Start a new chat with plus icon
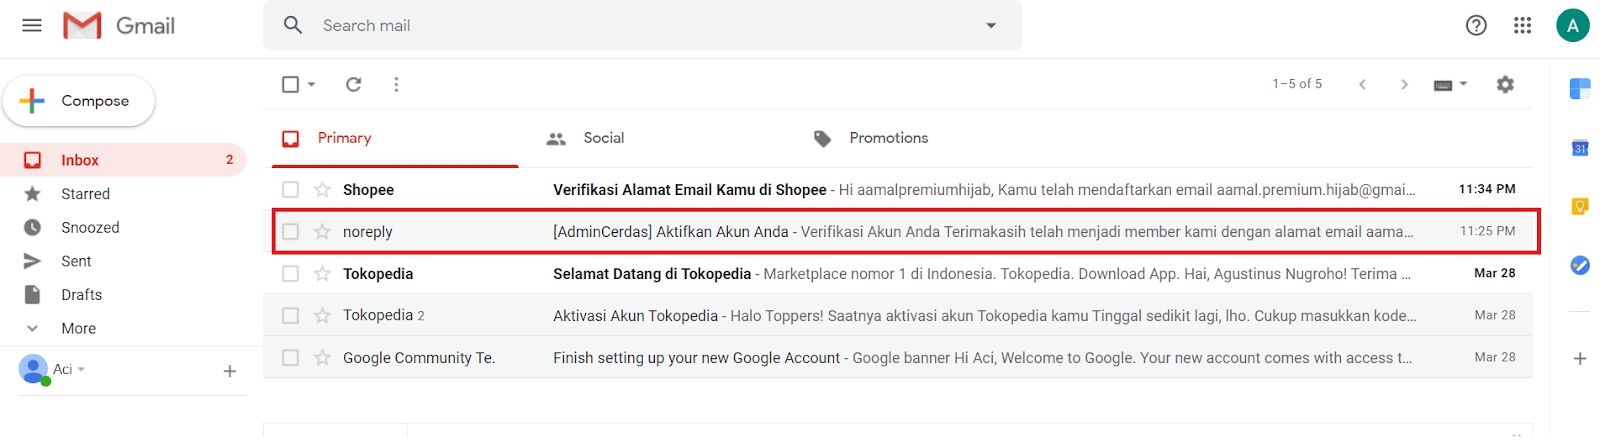1600x443 pixels. pos(230,371)
